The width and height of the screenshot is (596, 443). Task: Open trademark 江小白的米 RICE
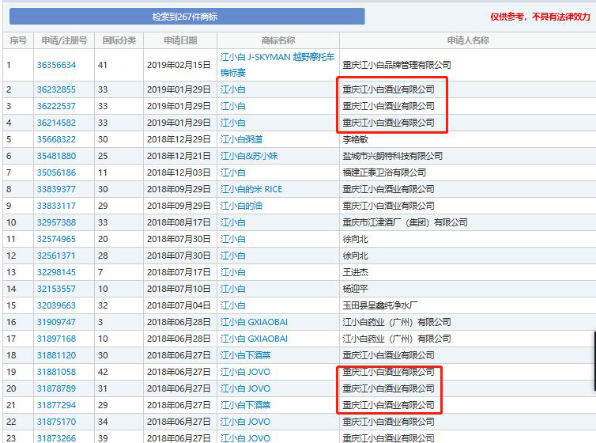pos(251,189)
